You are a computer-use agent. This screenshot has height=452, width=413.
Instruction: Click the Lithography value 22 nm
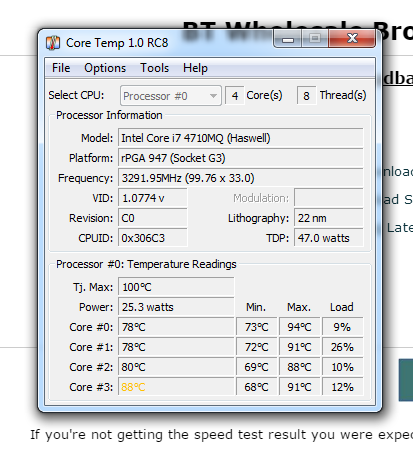tap(329, 218)
